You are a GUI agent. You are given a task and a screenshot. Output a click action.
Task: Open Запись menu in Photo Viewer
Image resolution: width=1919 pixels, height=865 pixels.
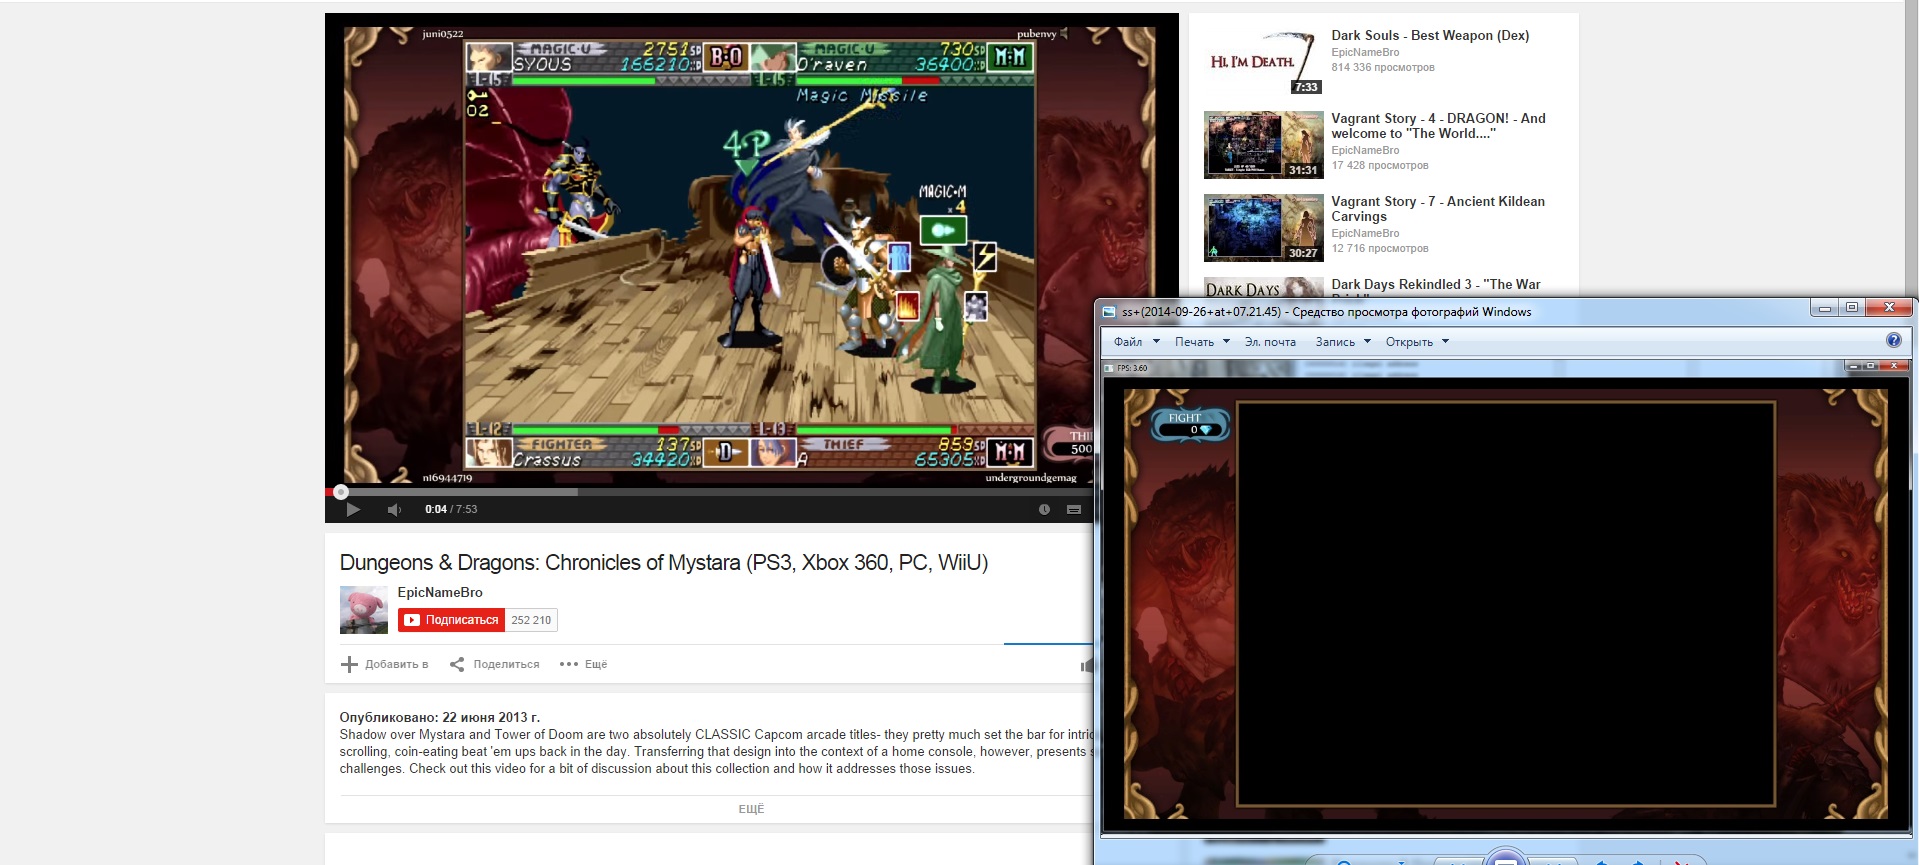1343,342
